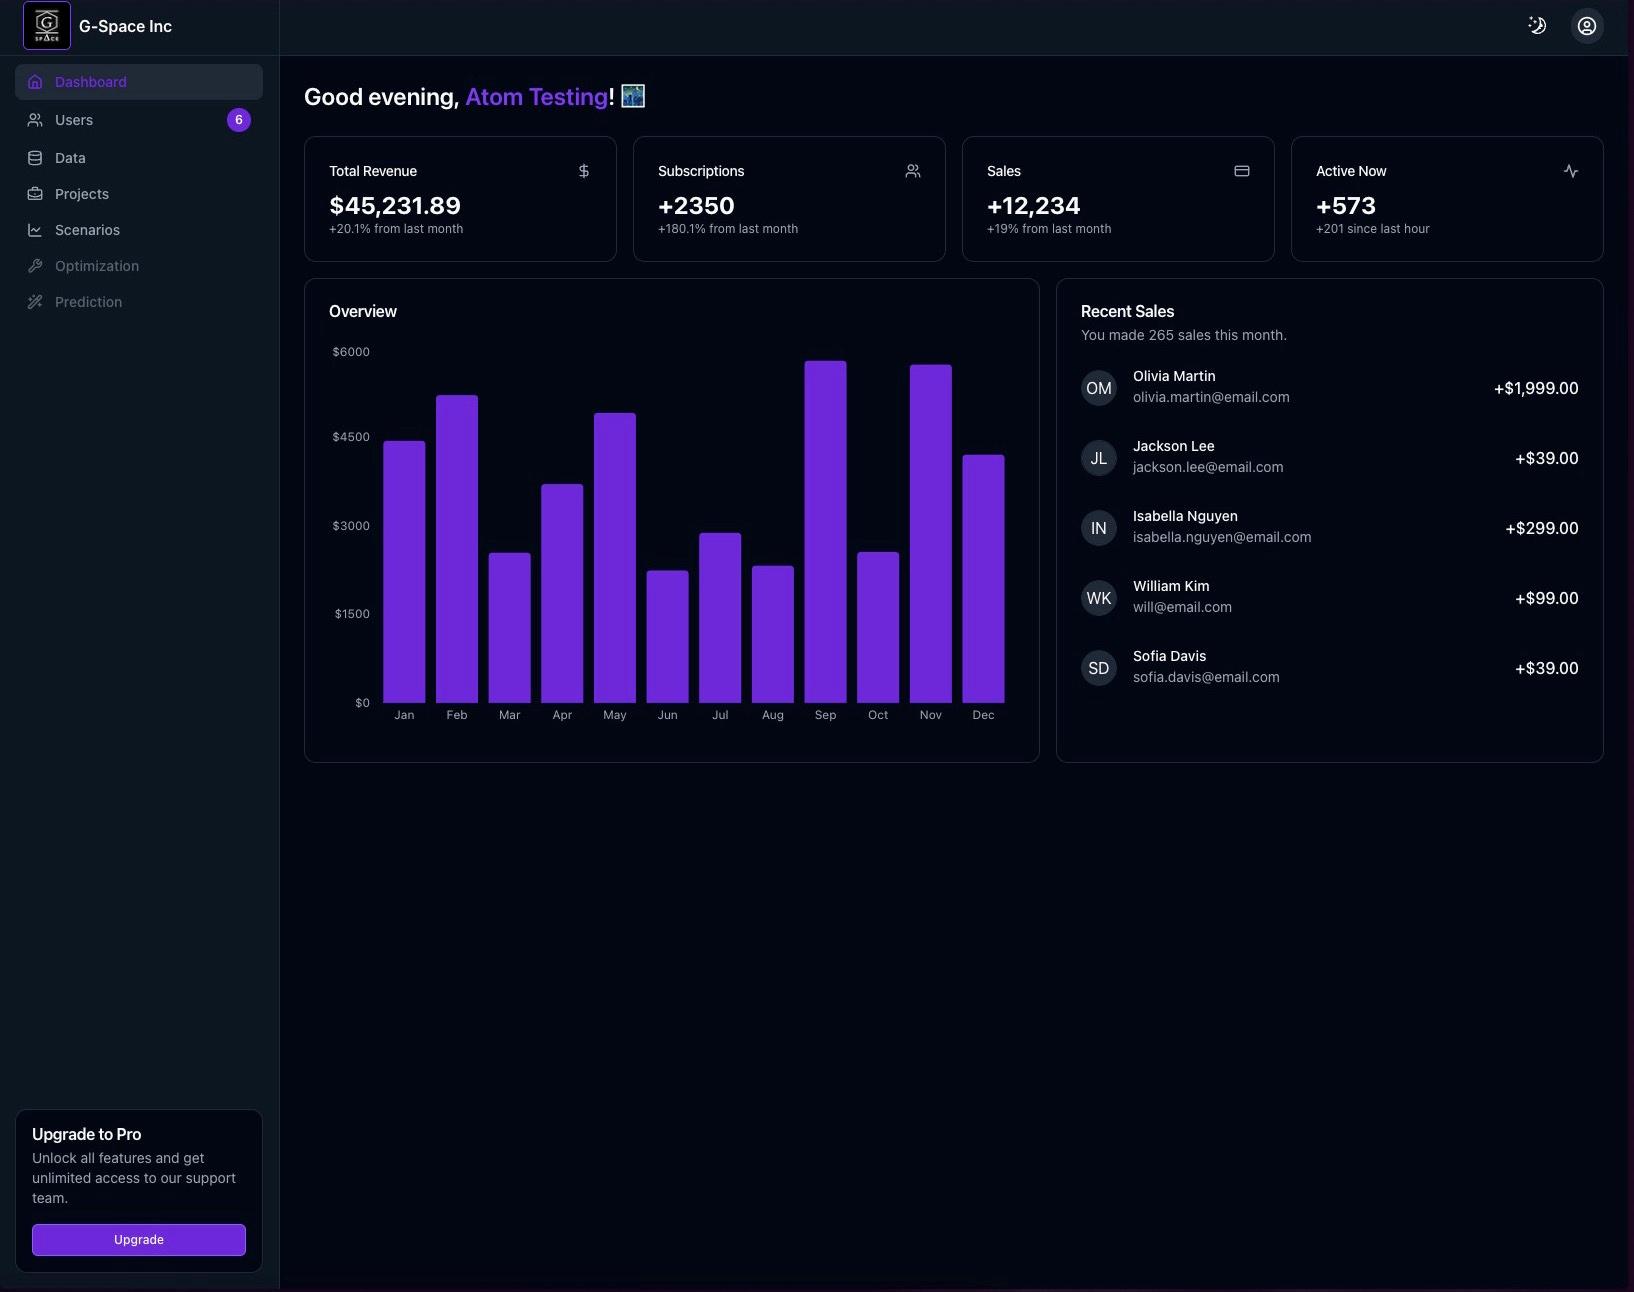Click the night city emoji in greeting
This screenshot has width=1634, height=1292.
tap(633, 96)
